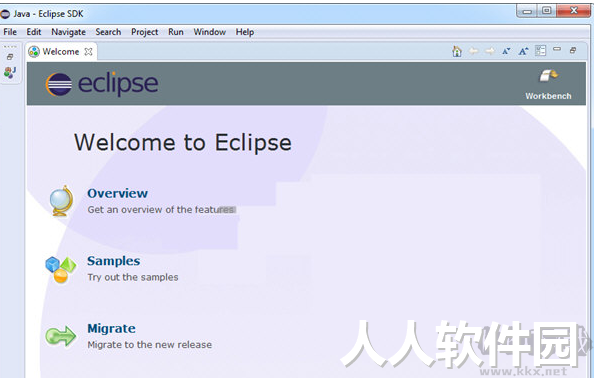The image size is (594, 378).
Task: Open the Help menu
Action: point(245,32)
